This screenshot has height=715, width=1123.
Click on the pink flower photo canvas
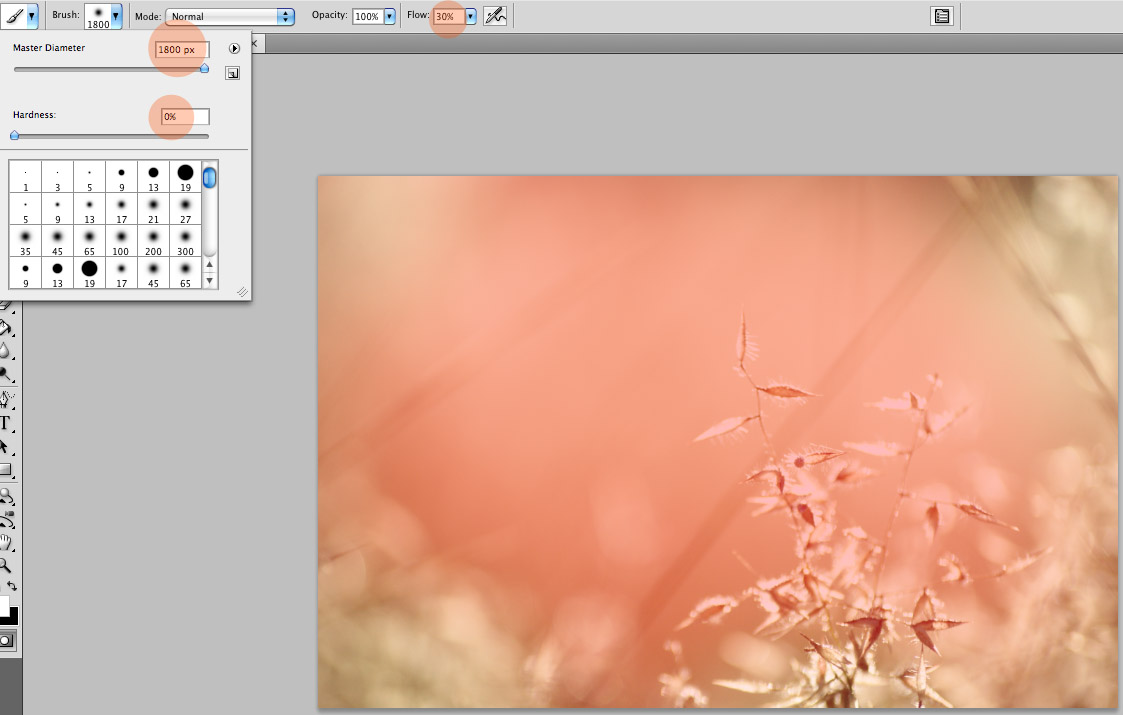(x=718, y=442)
